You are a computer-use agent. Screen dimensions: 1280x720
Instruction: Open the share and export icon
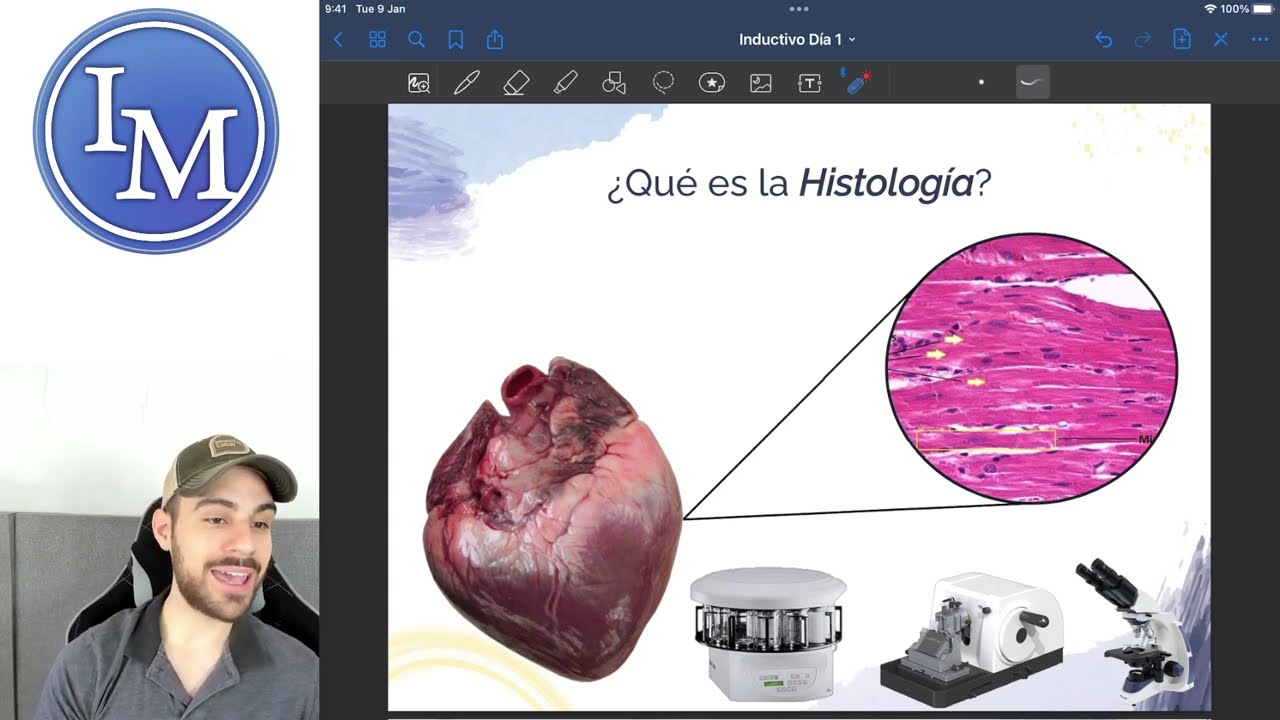pyautogui.click(x=495, y=39)
